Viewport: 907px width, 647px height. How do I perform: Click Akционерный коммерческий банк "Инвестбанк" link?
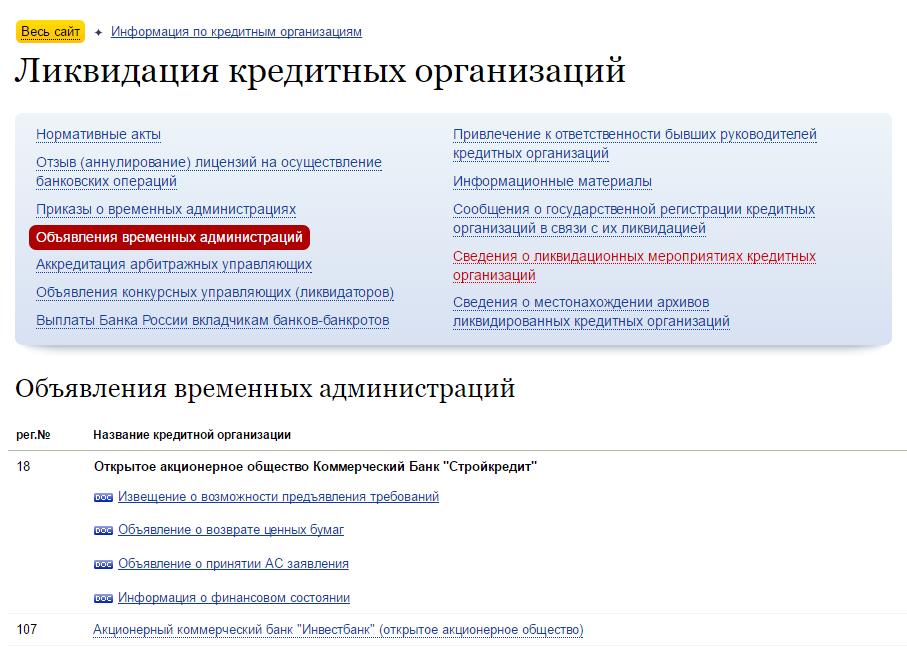coord(338,629)
